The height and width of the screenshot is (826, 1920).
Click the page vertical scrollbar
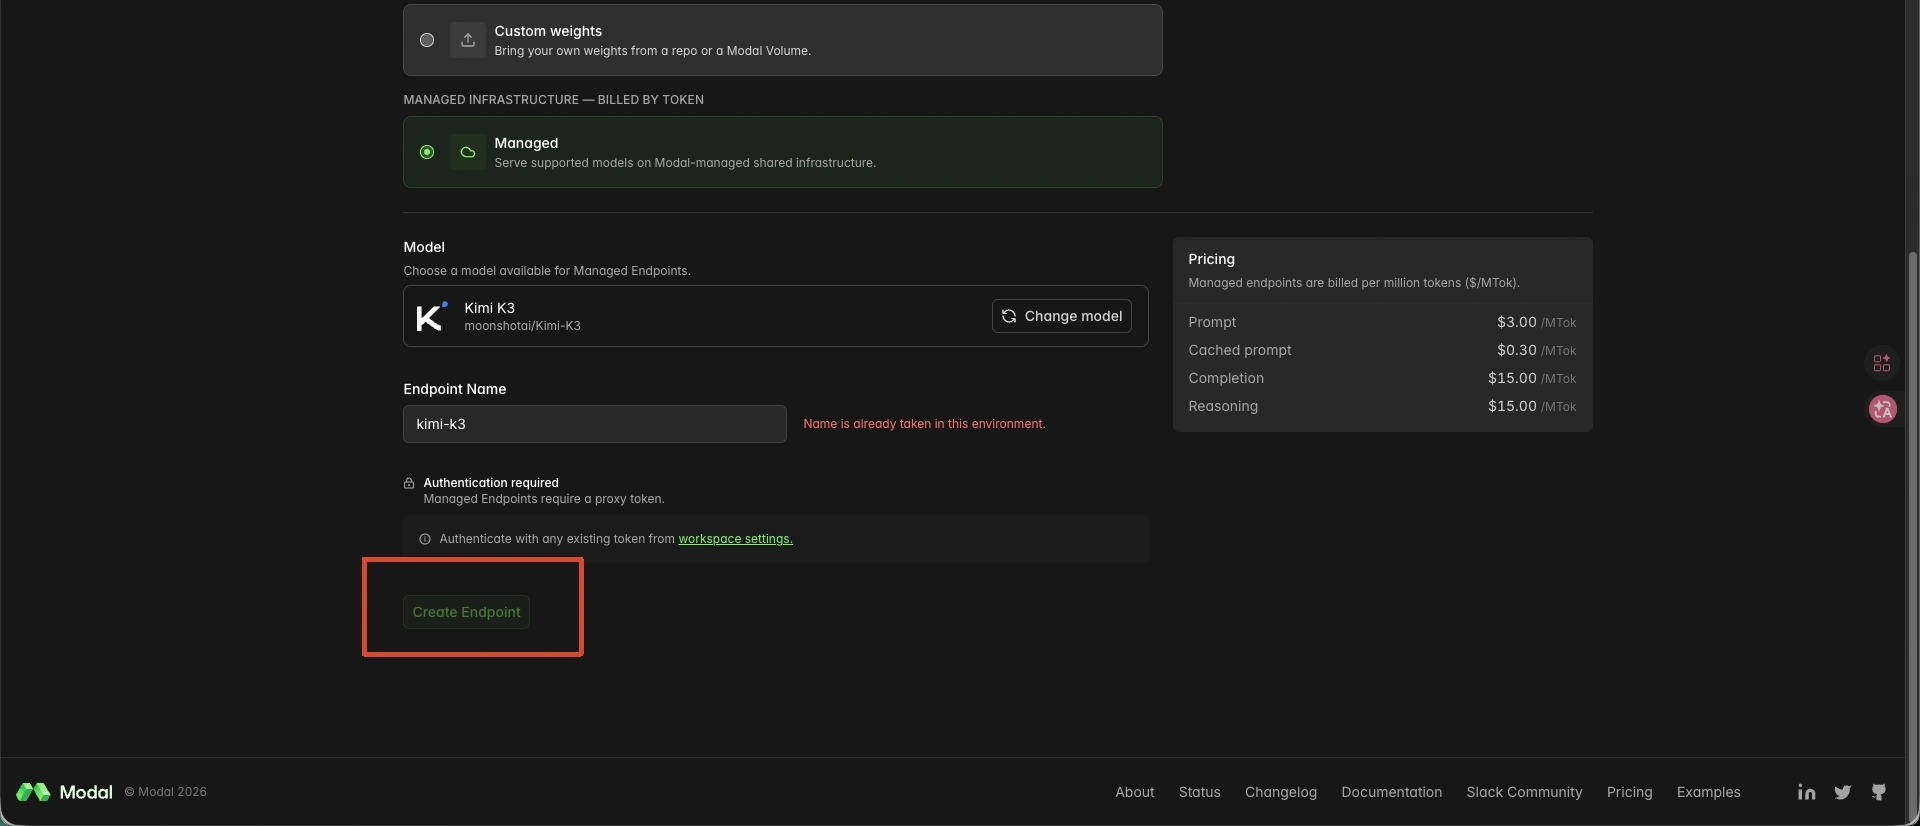click(1912, 500)
